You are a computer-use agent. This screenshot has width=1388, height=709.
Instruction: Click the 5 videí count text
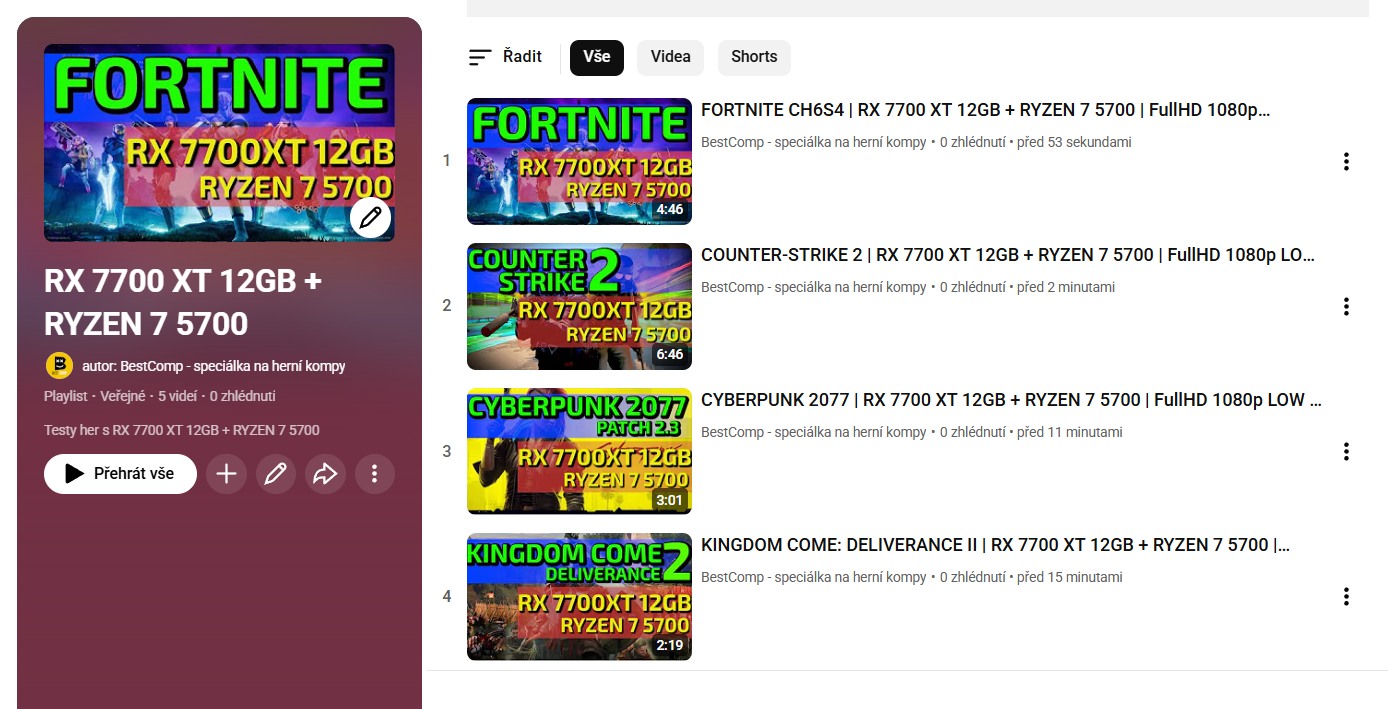tap(178, 396)
